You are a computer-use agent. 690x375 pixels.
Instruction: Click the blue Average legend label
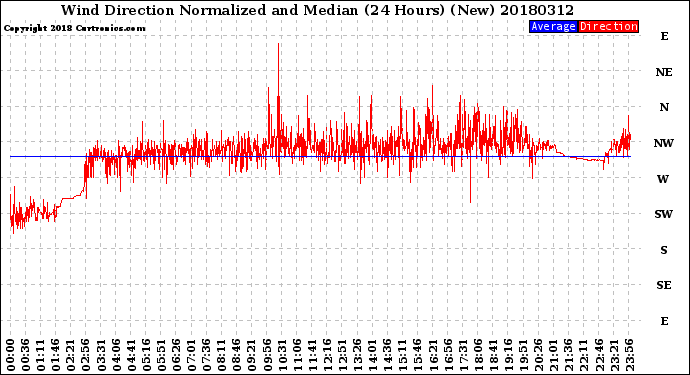(x=553, y=26)
